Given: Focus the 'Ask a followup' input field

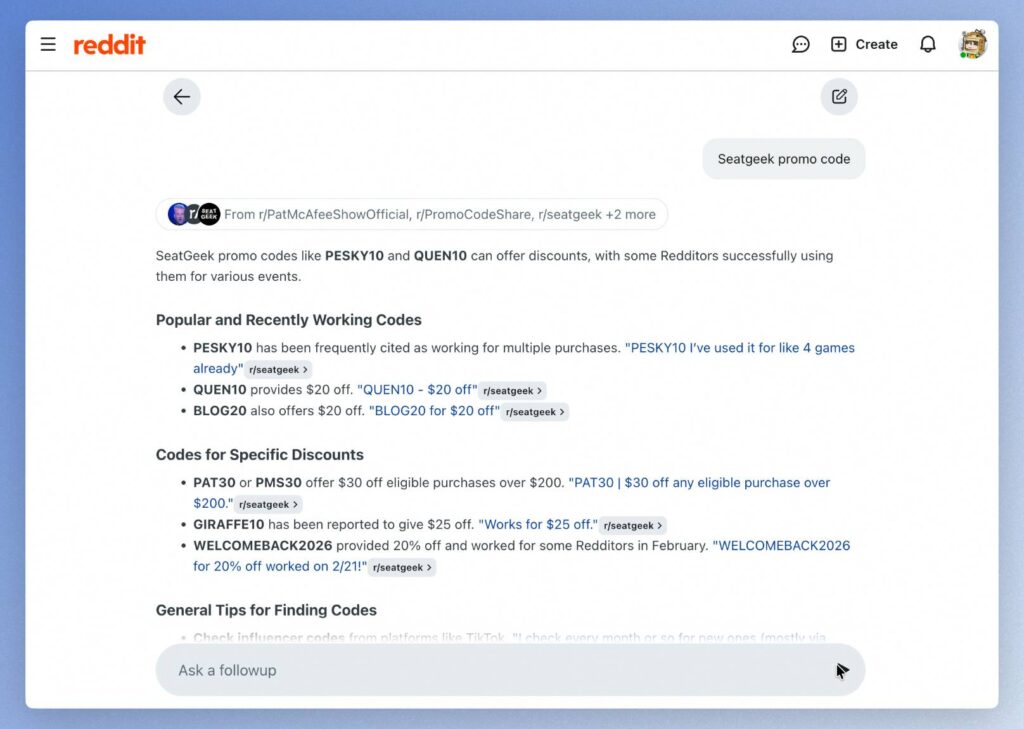Looking at the screenshot, I should point(510,670).
